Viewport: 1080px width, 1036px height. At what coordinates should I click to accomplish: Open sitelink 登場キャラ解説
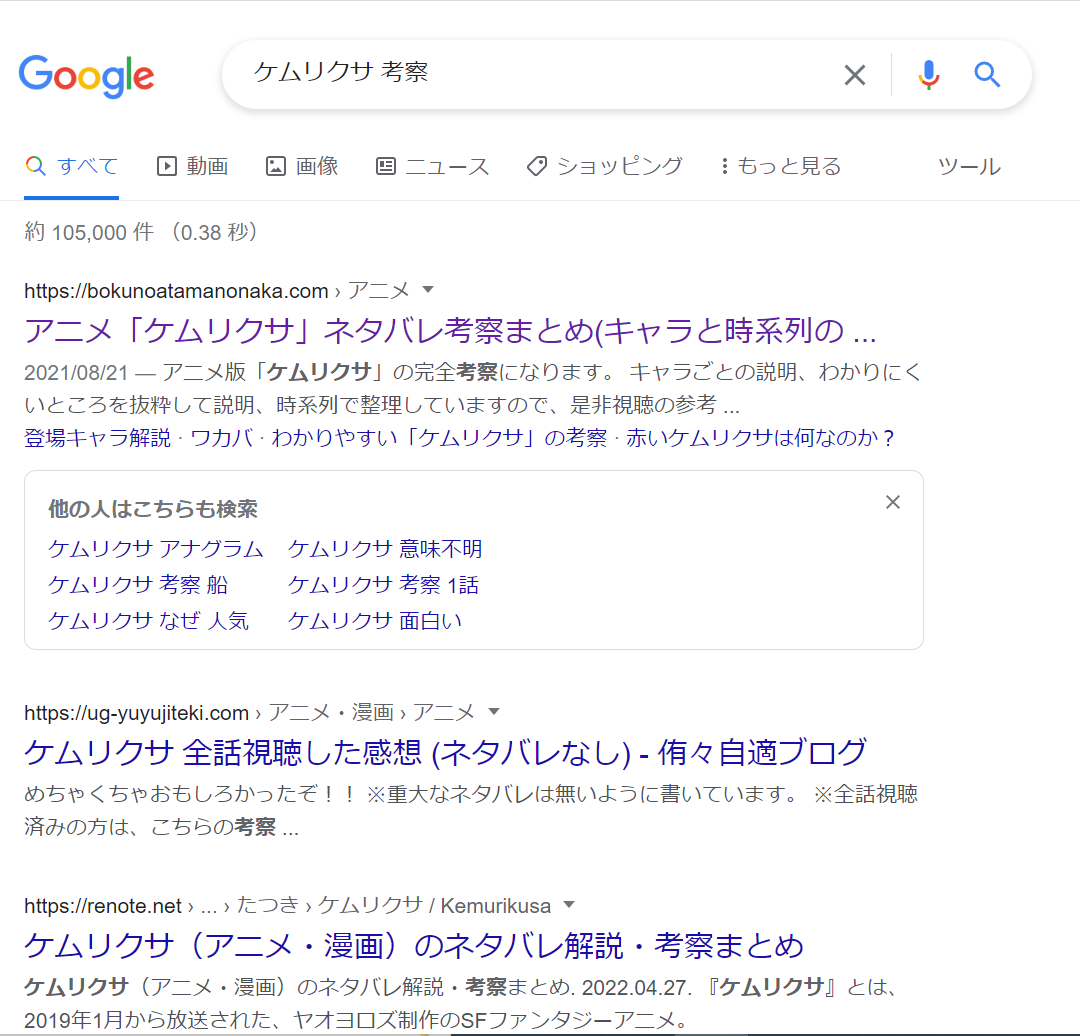pyautogui.click(x=97, y=437)
